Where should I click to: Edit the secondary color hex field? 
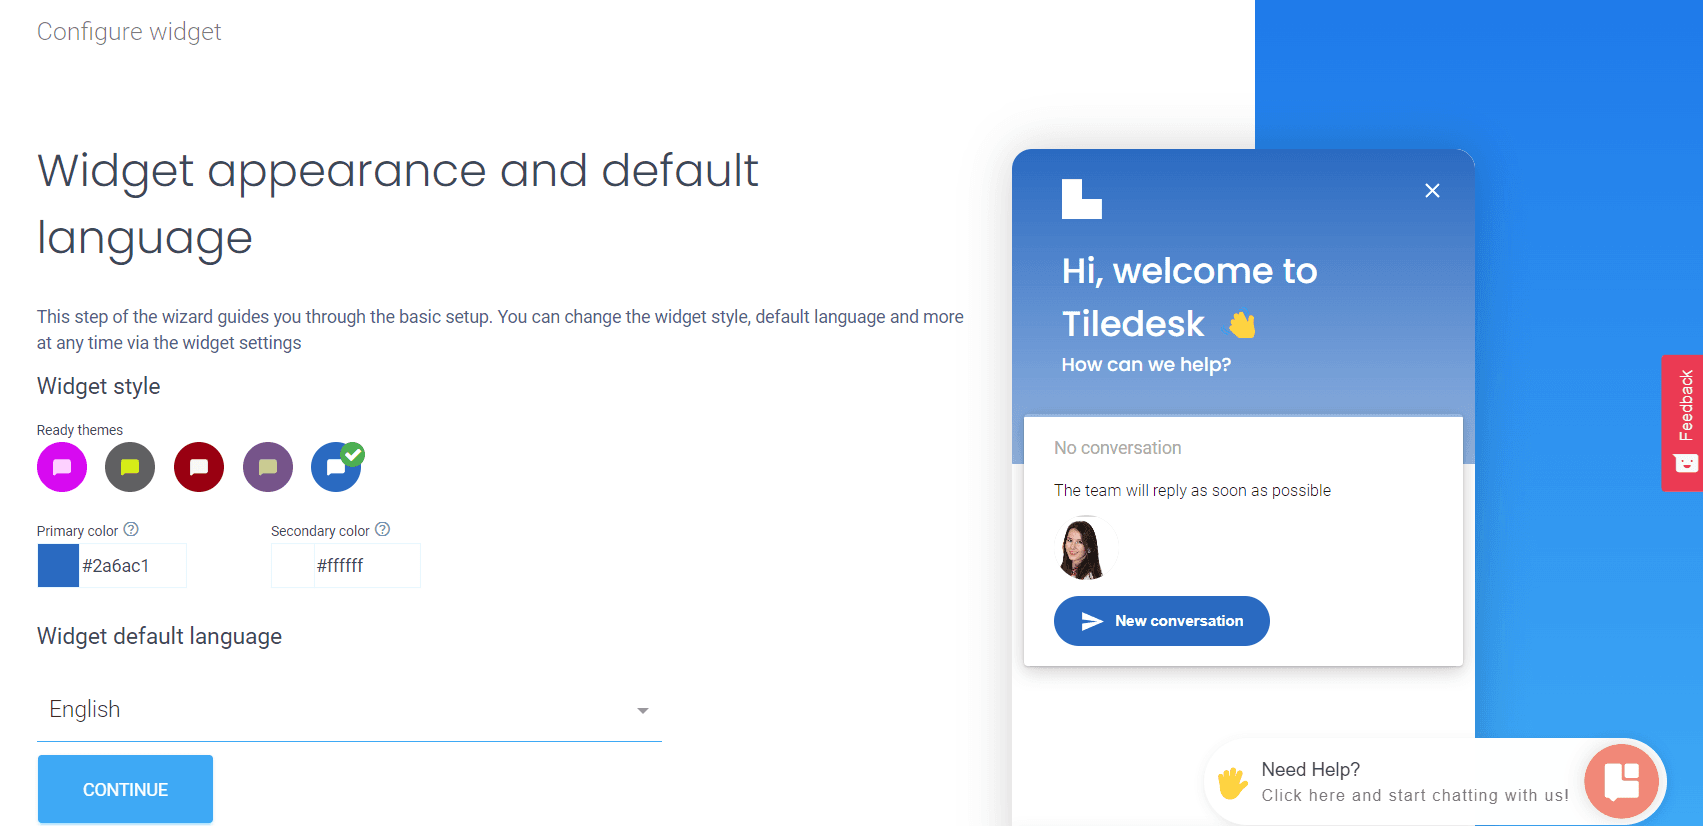(367, 565)
